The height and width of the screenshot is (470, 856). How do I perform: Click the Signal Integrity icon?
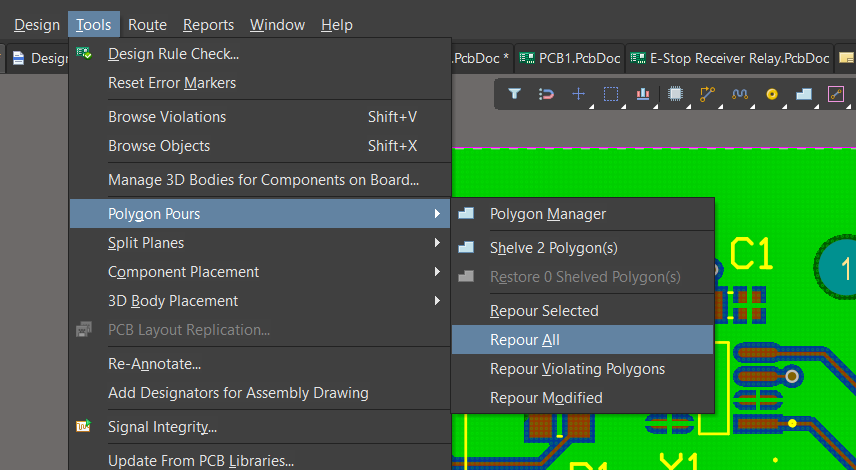pyautogui.click(x=84, y=426)
